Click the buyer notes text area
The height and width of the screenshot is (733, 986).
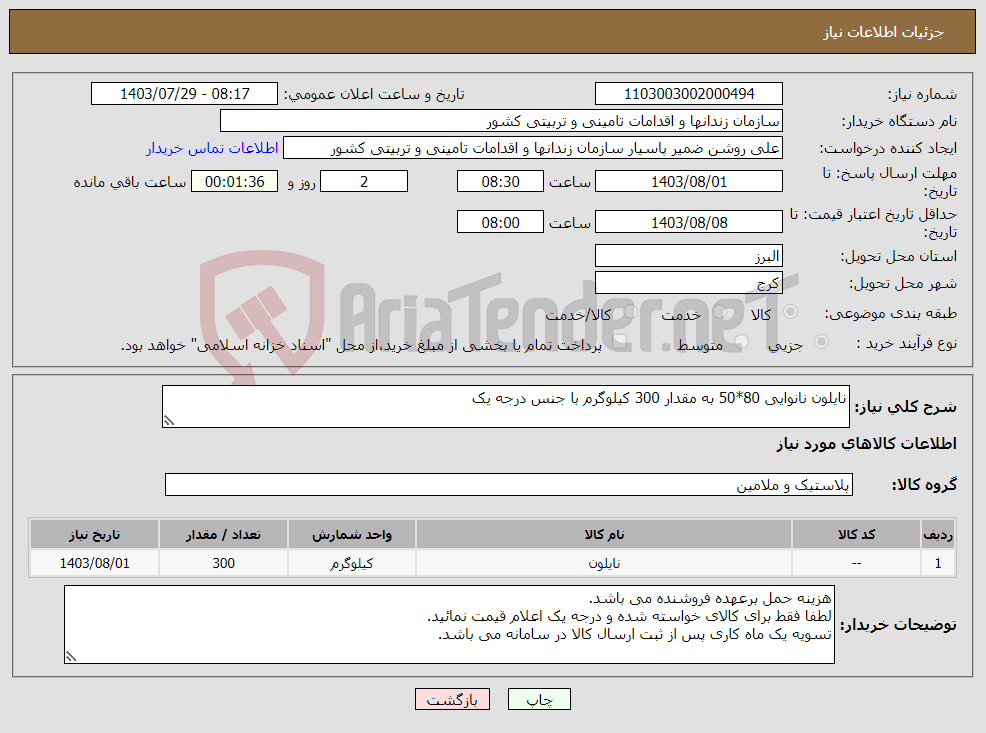449,624
